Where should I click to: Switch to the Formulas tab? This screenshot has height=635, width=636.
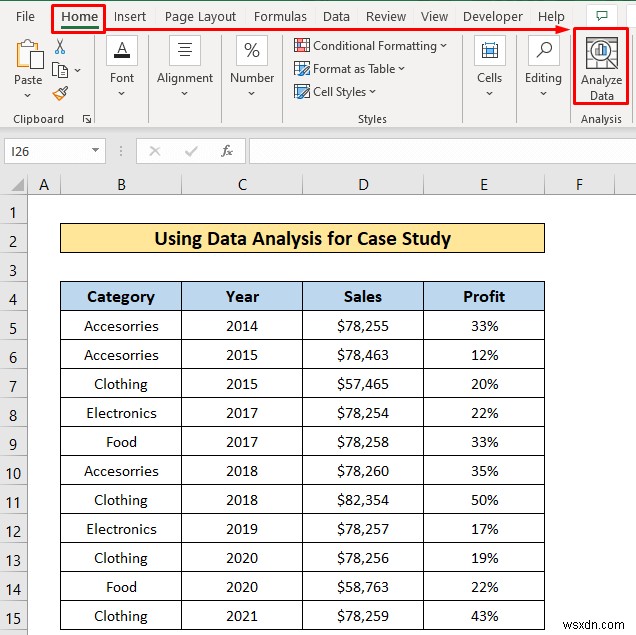point(280,17)
